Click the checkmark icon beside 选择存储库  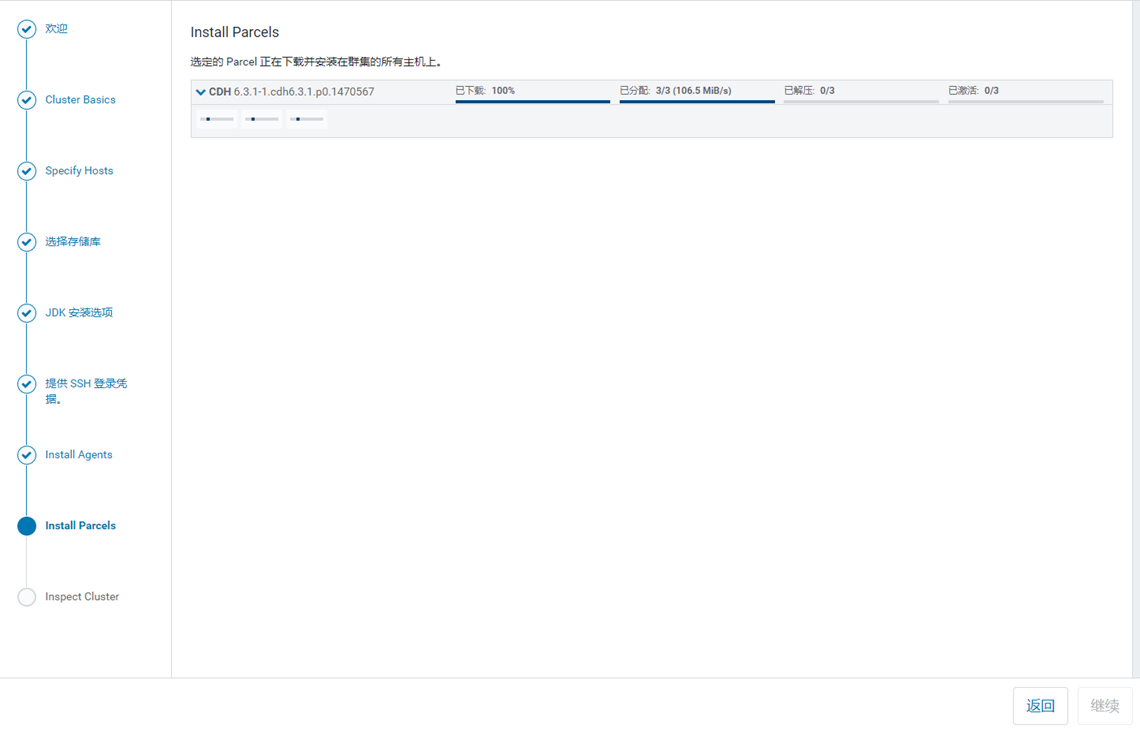27,242
